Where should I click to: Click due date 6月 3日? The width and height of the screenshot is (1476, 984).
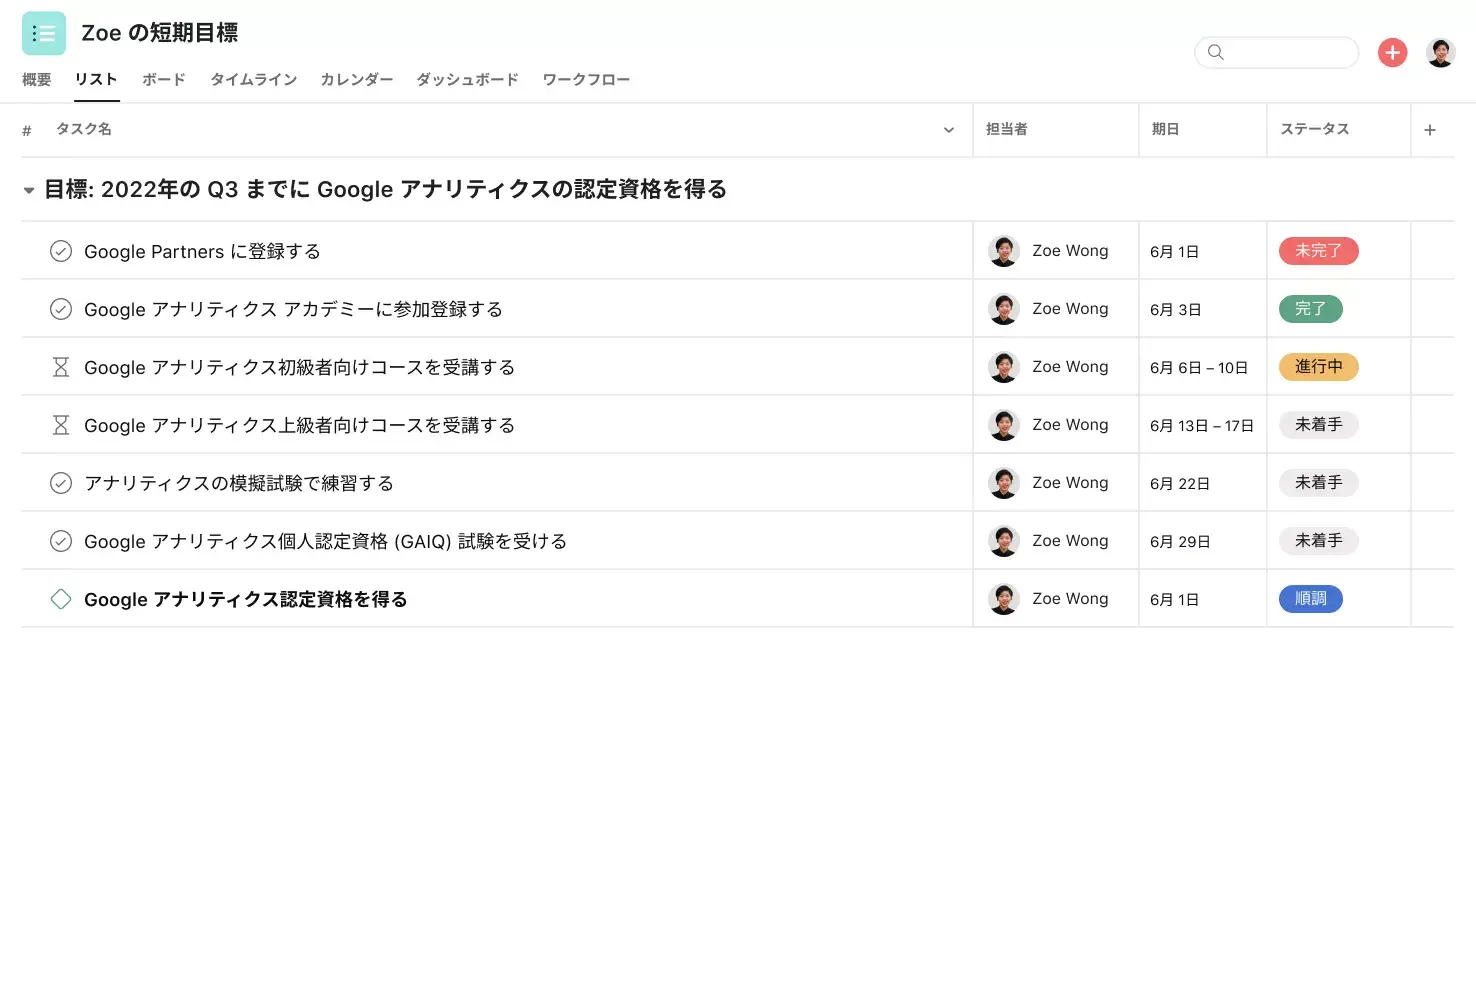tap(1176, 310)
